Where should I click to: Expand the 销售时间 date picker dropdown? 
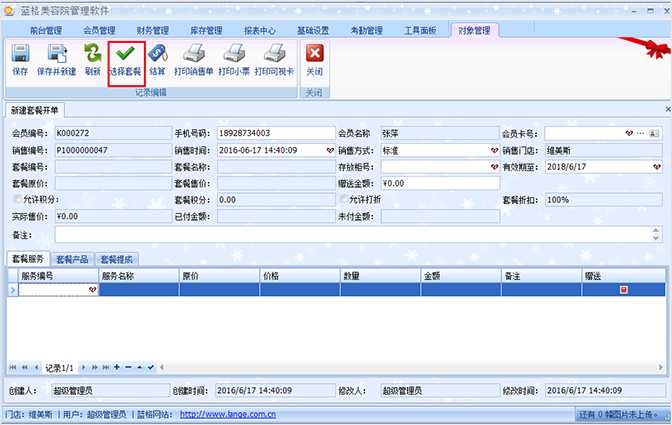(x=328, y=150)
